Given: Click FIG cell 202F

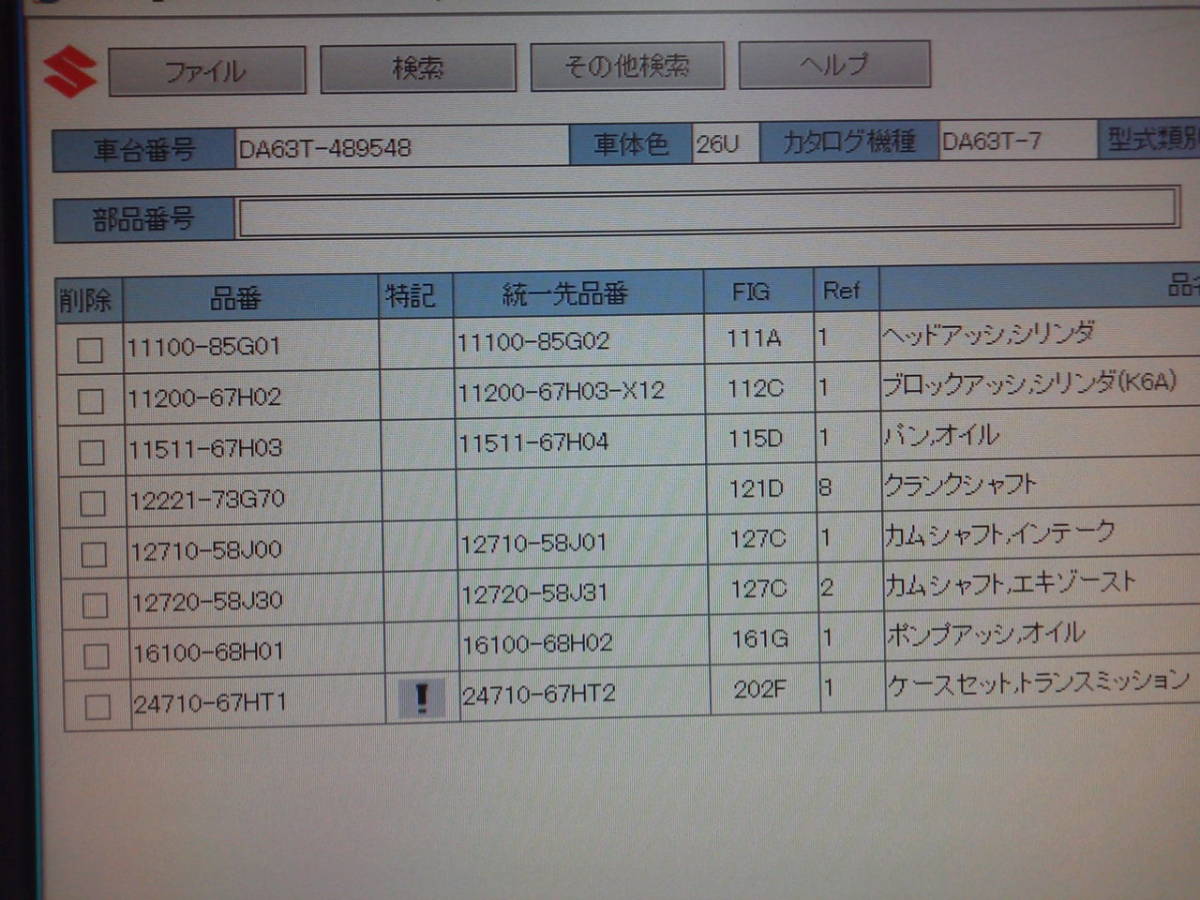Looking at the screenshot, I should tap(761, 689).
